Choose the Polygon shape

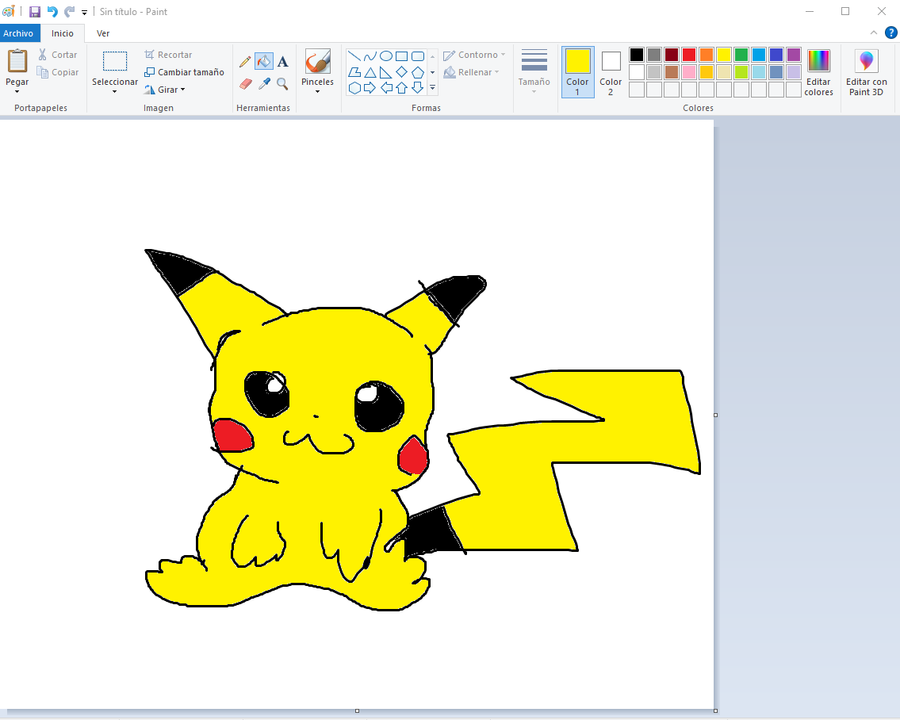click(x=355, y=72)
